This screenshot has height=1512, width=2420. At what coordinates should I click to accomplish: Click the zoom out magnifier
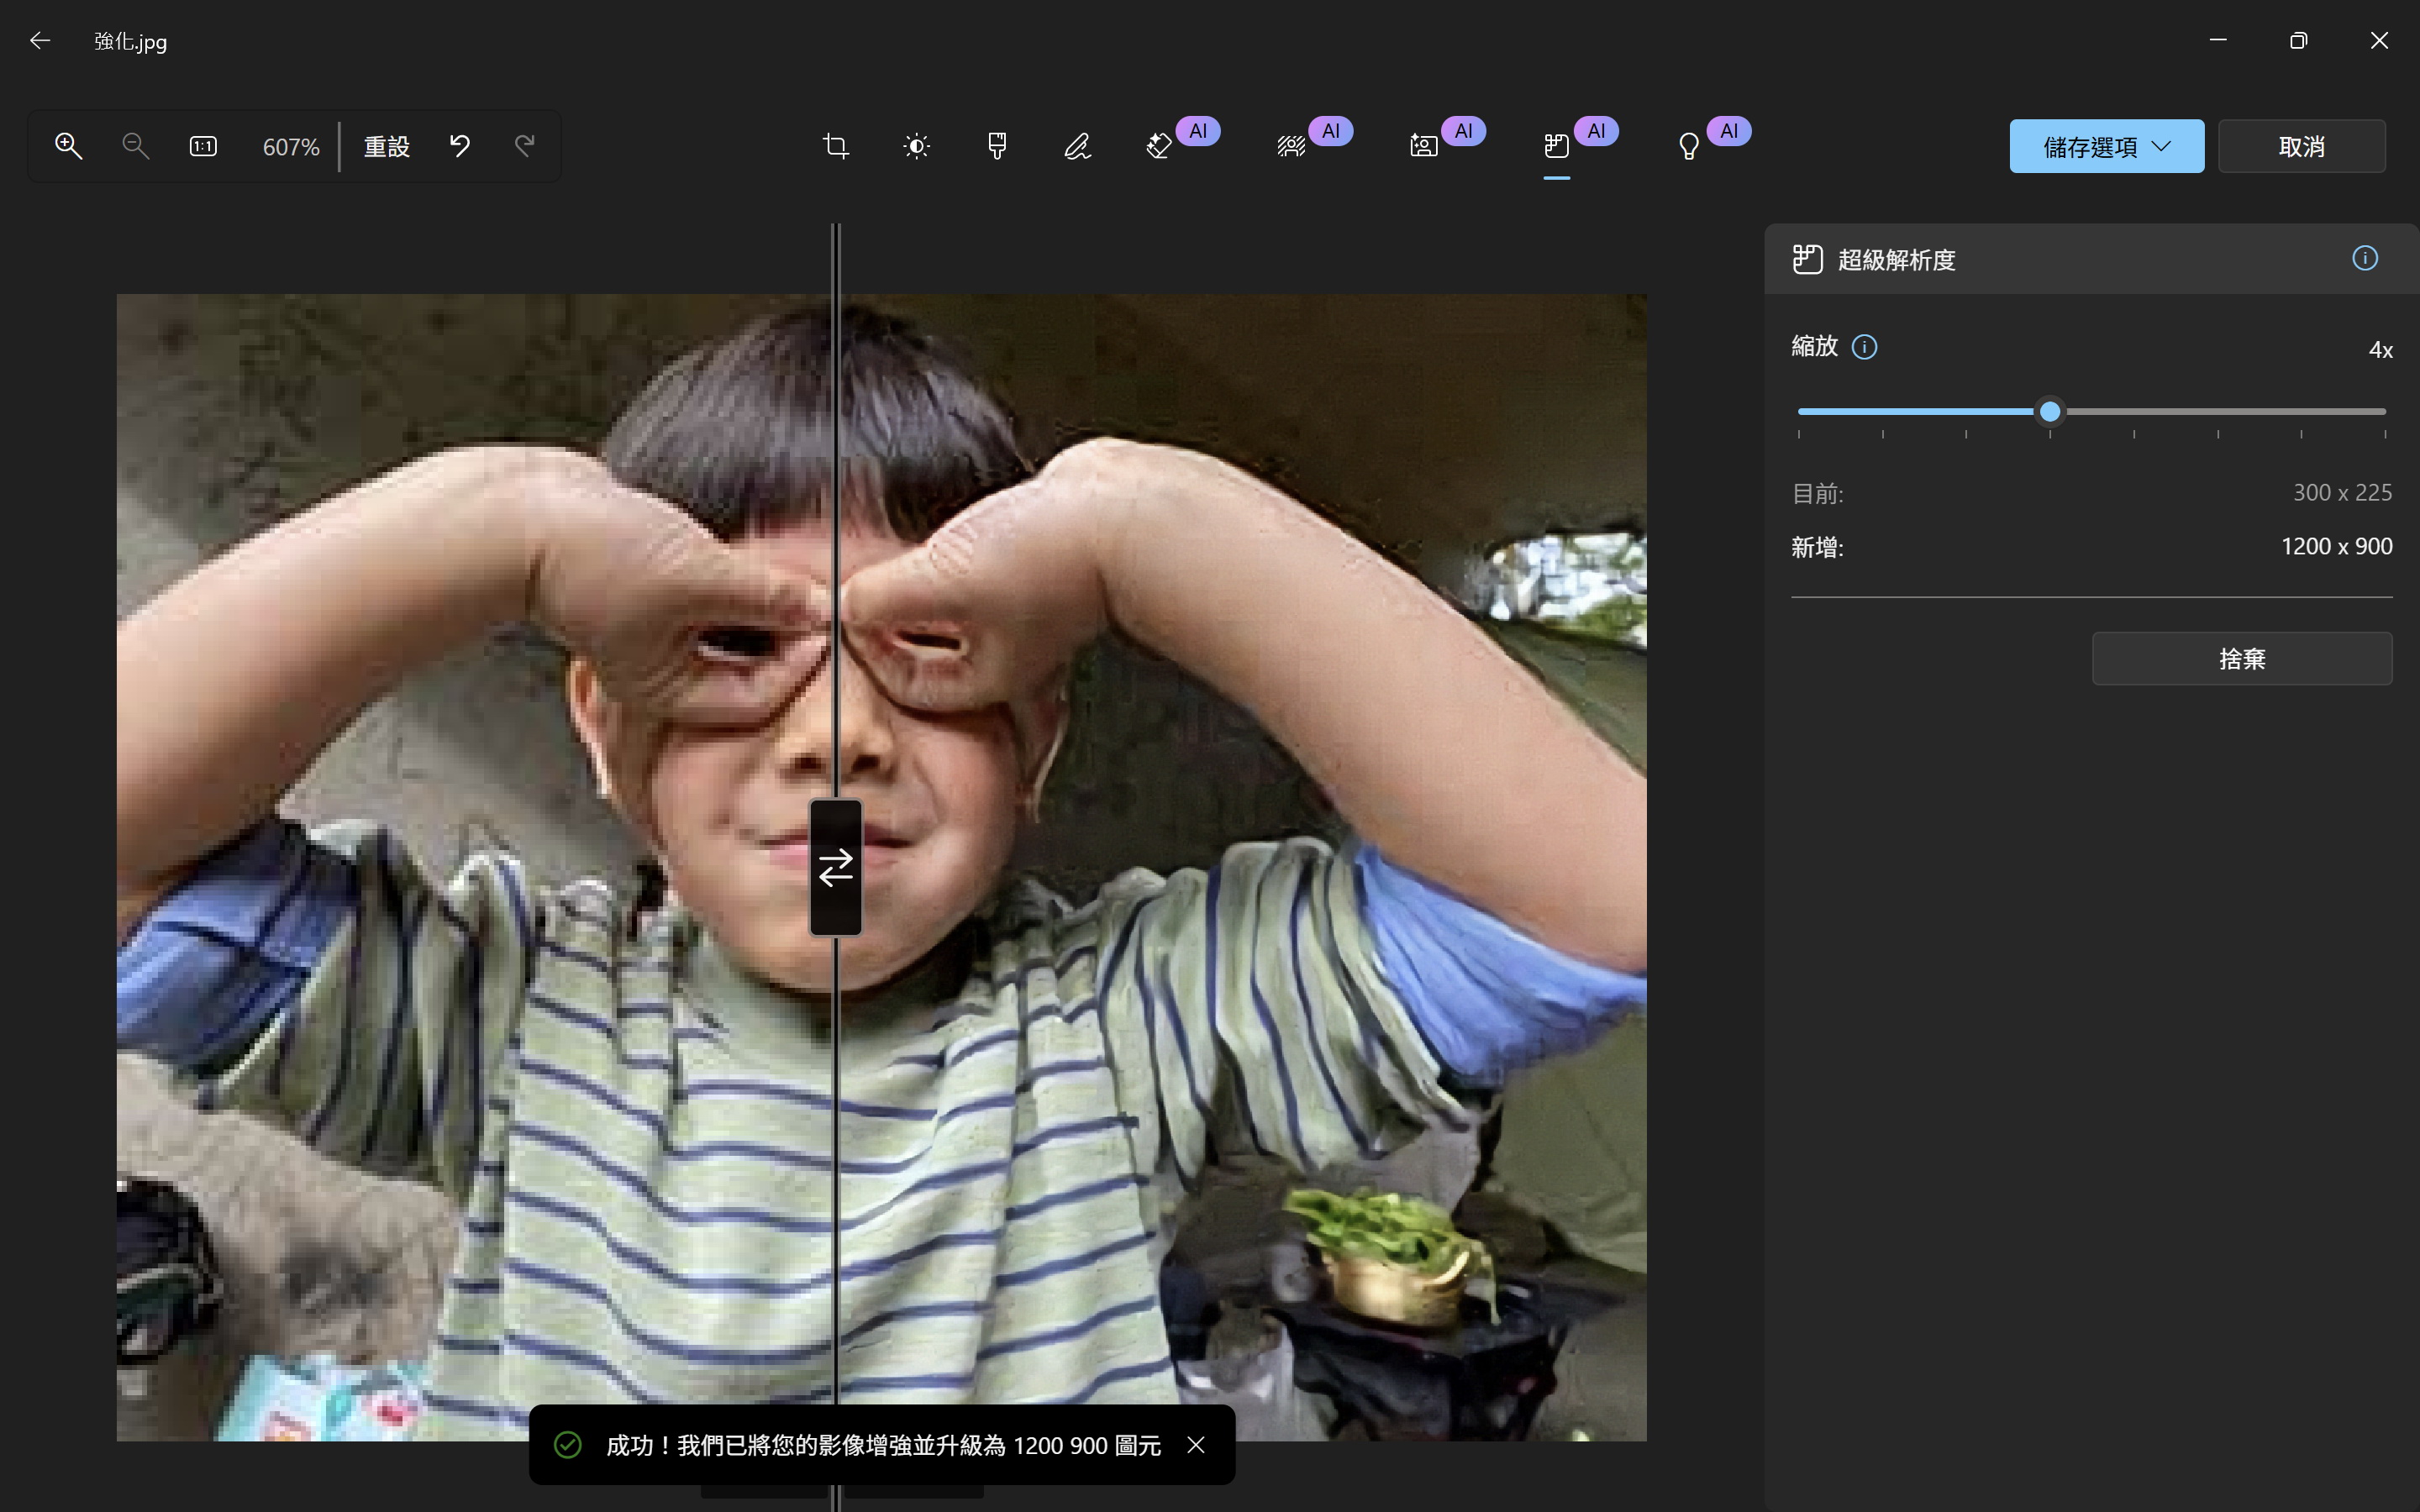135,146
